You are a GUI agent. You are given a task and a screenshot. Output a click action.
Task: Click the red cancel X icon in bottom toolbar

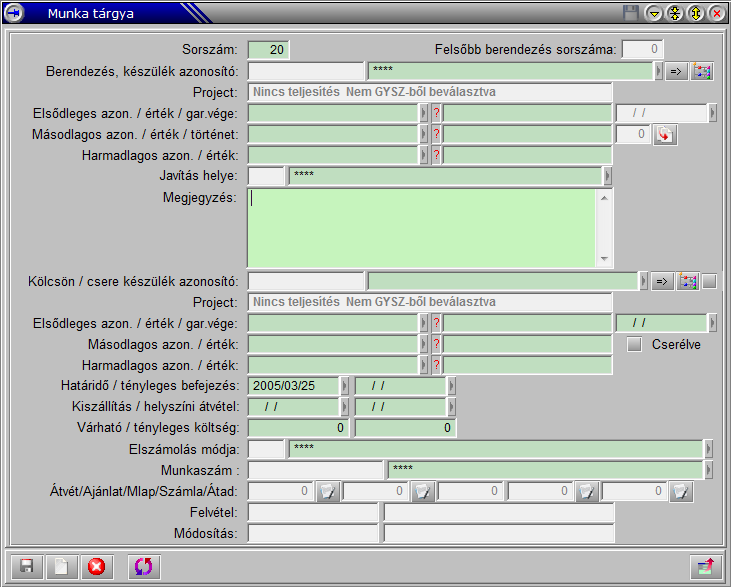click(96, 567)
